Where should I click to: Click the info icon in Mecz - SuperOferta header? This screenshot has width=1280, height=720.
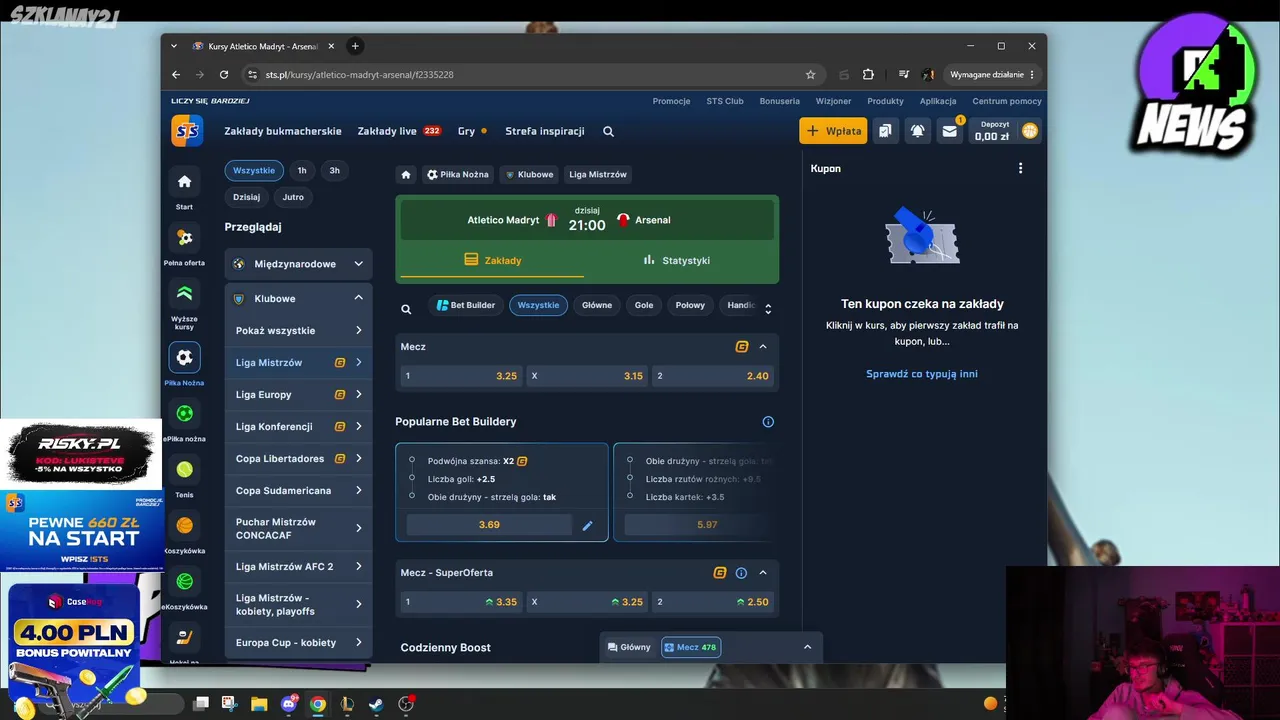pyautogui.click(x=741, y=573)
